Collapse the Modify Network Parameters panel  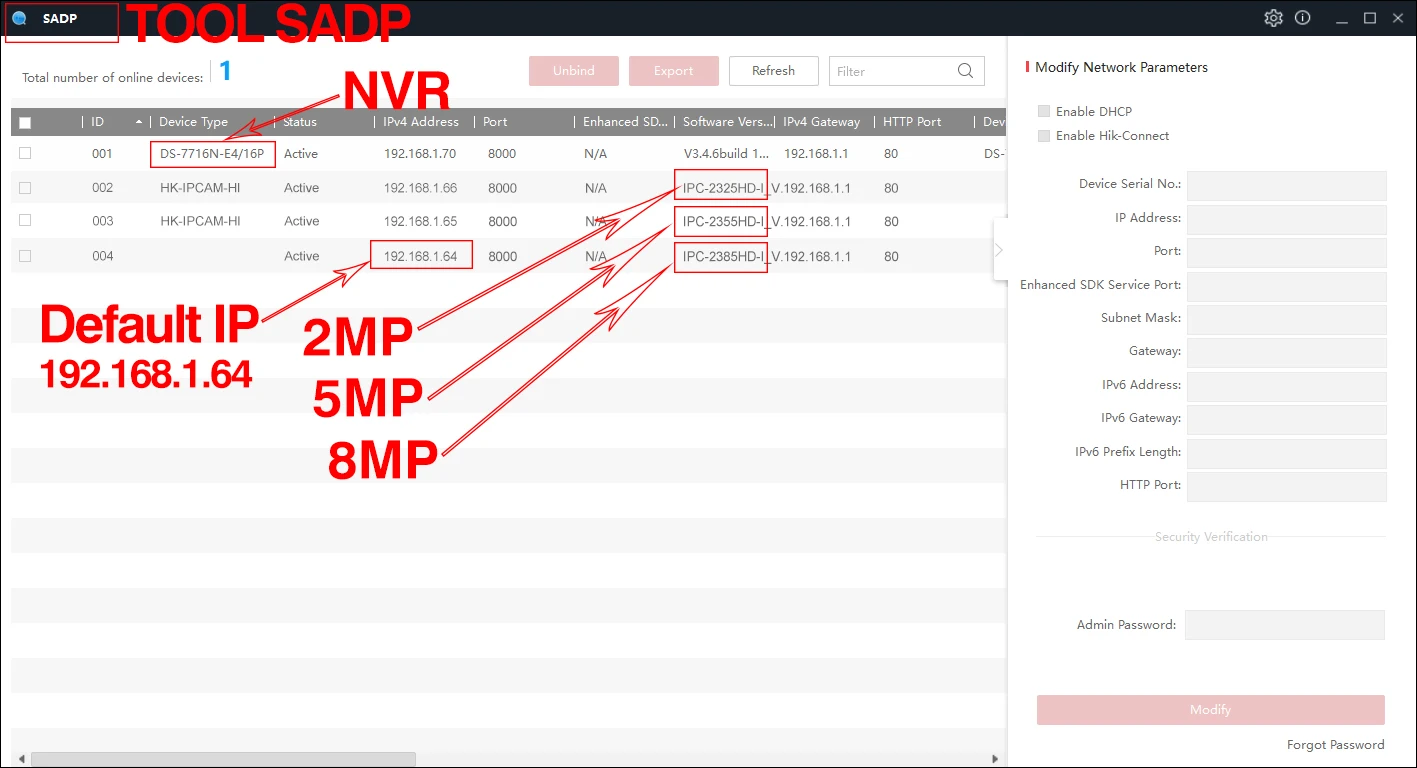point(1000,250)
